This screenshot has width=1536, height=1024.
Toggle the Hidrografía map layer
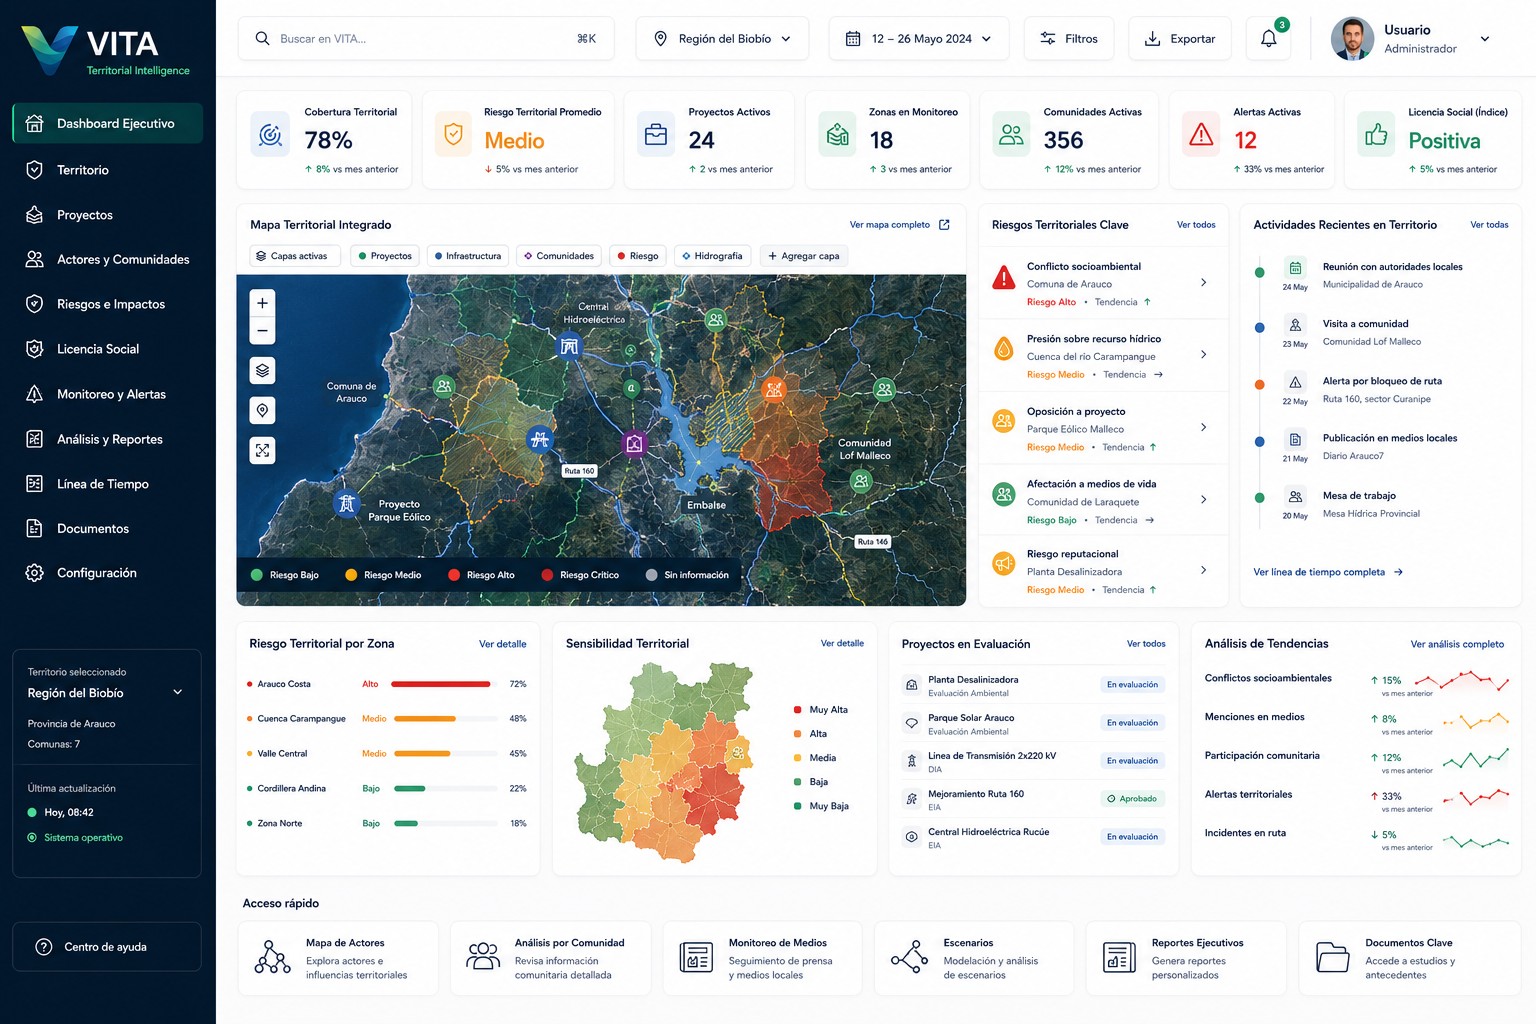click(712, 256)
